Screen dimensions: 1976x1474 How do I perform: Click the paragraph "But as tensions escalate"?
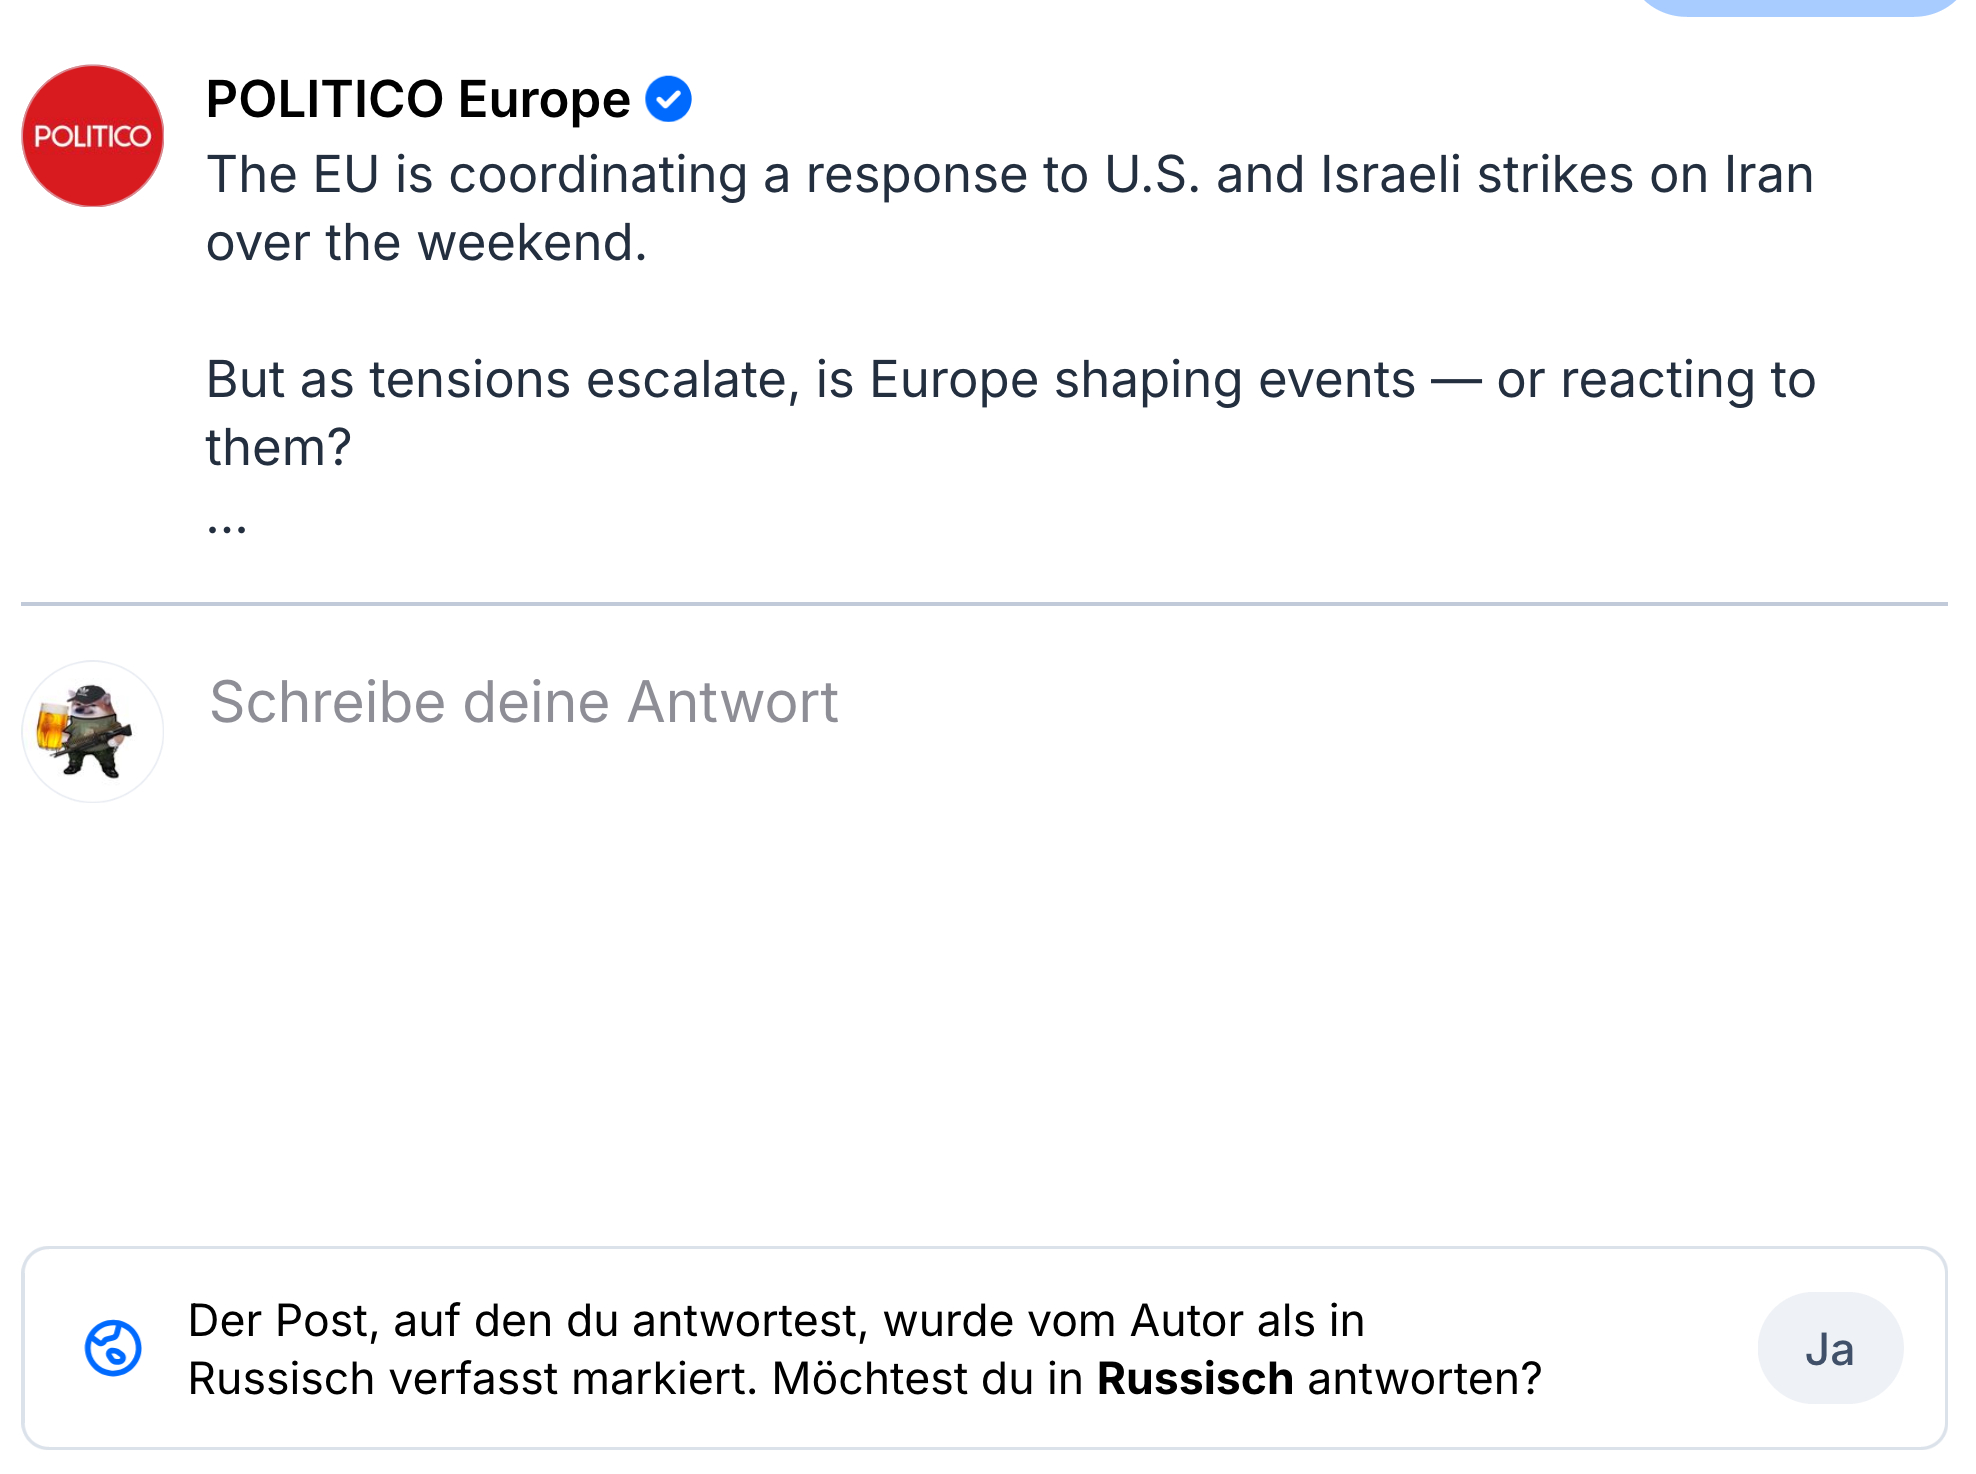point(1010,381)
